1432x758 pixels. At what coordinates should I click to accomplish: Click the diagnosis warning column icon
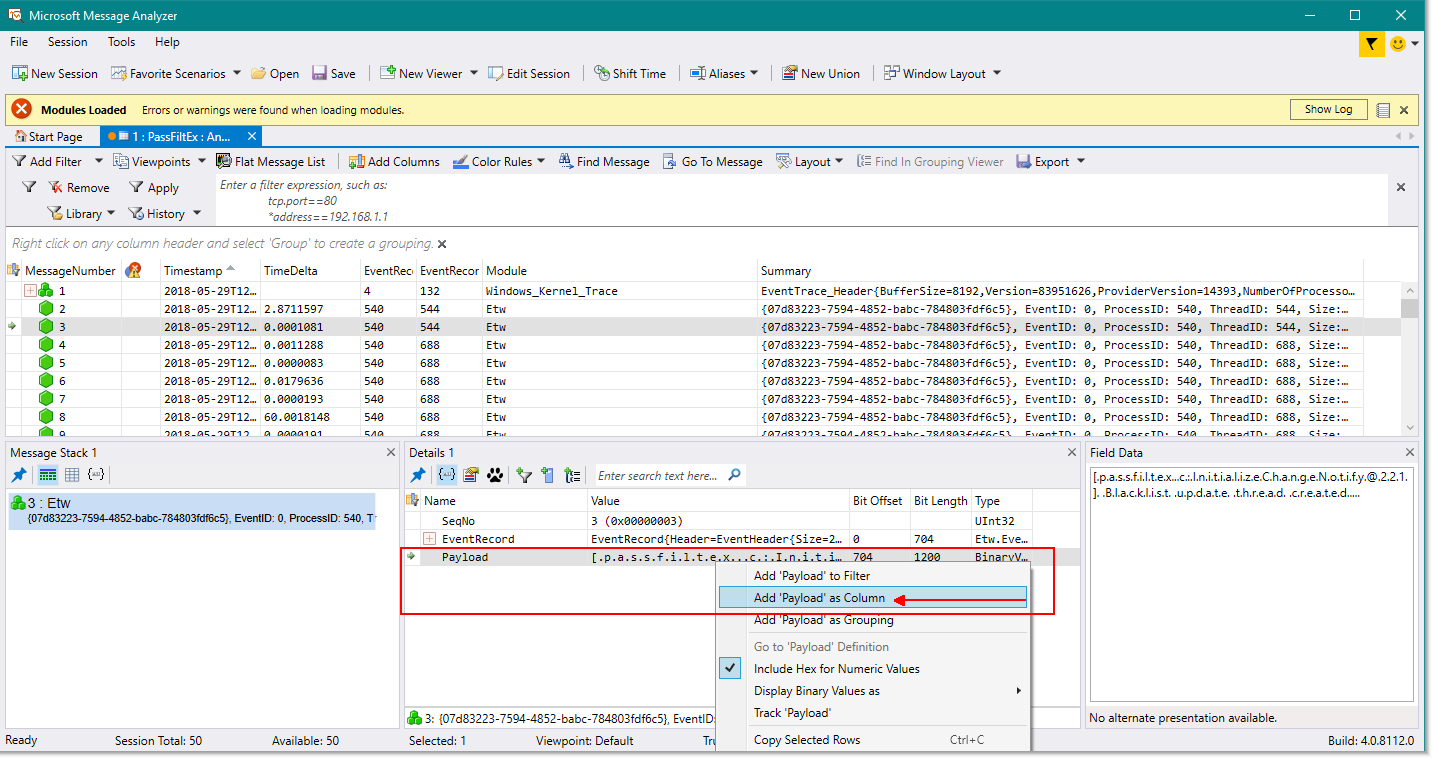[x=132, y=270]
